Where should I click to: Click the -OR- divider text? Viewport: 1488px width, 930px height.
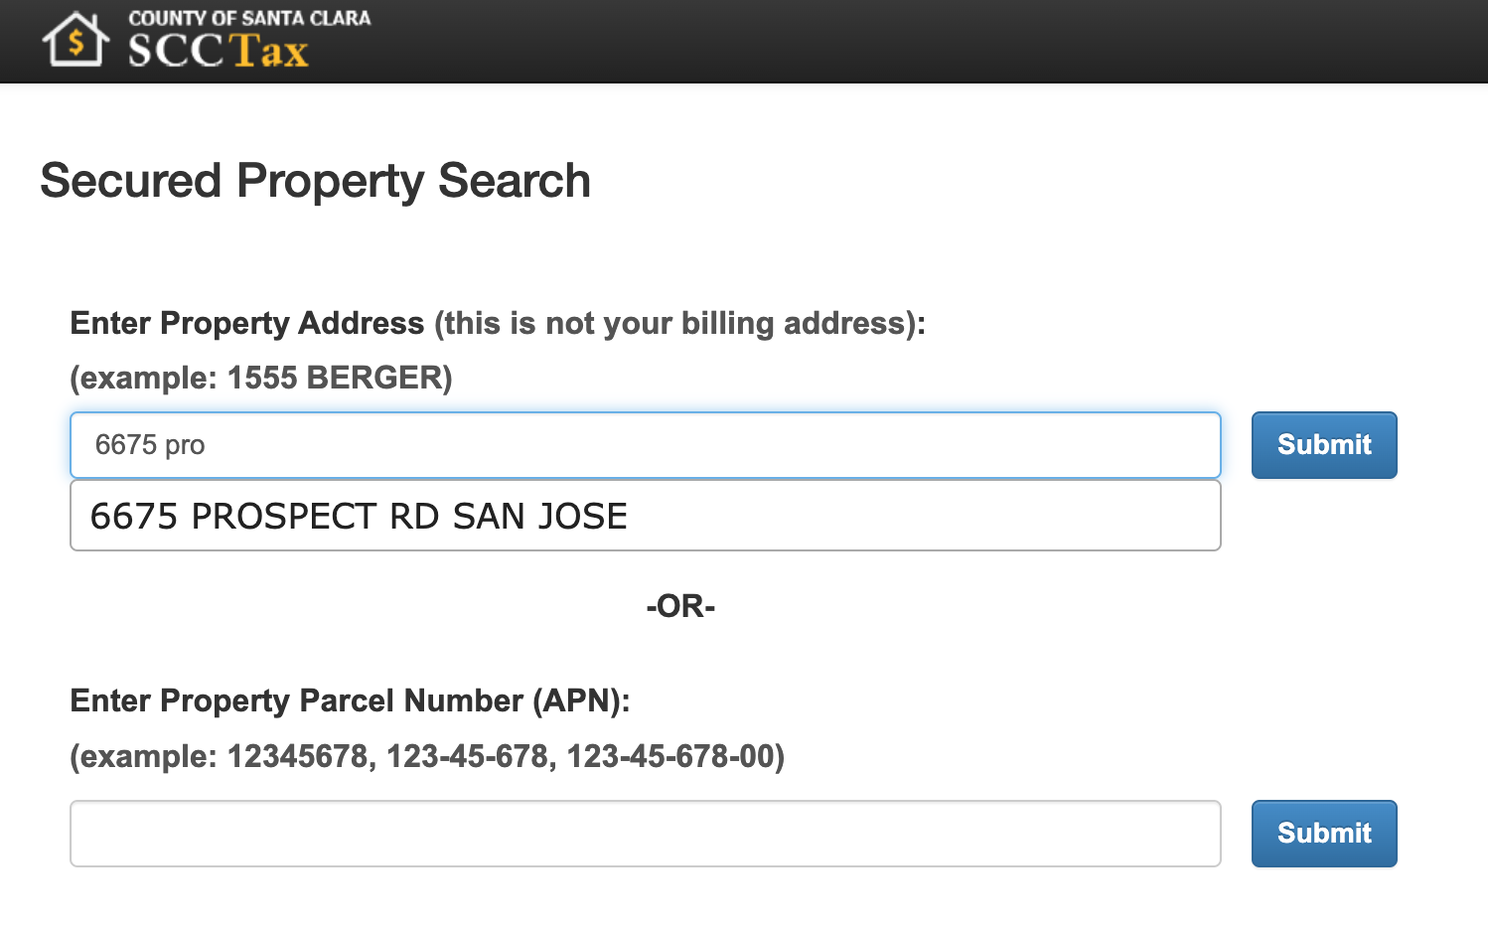(680, 606)
